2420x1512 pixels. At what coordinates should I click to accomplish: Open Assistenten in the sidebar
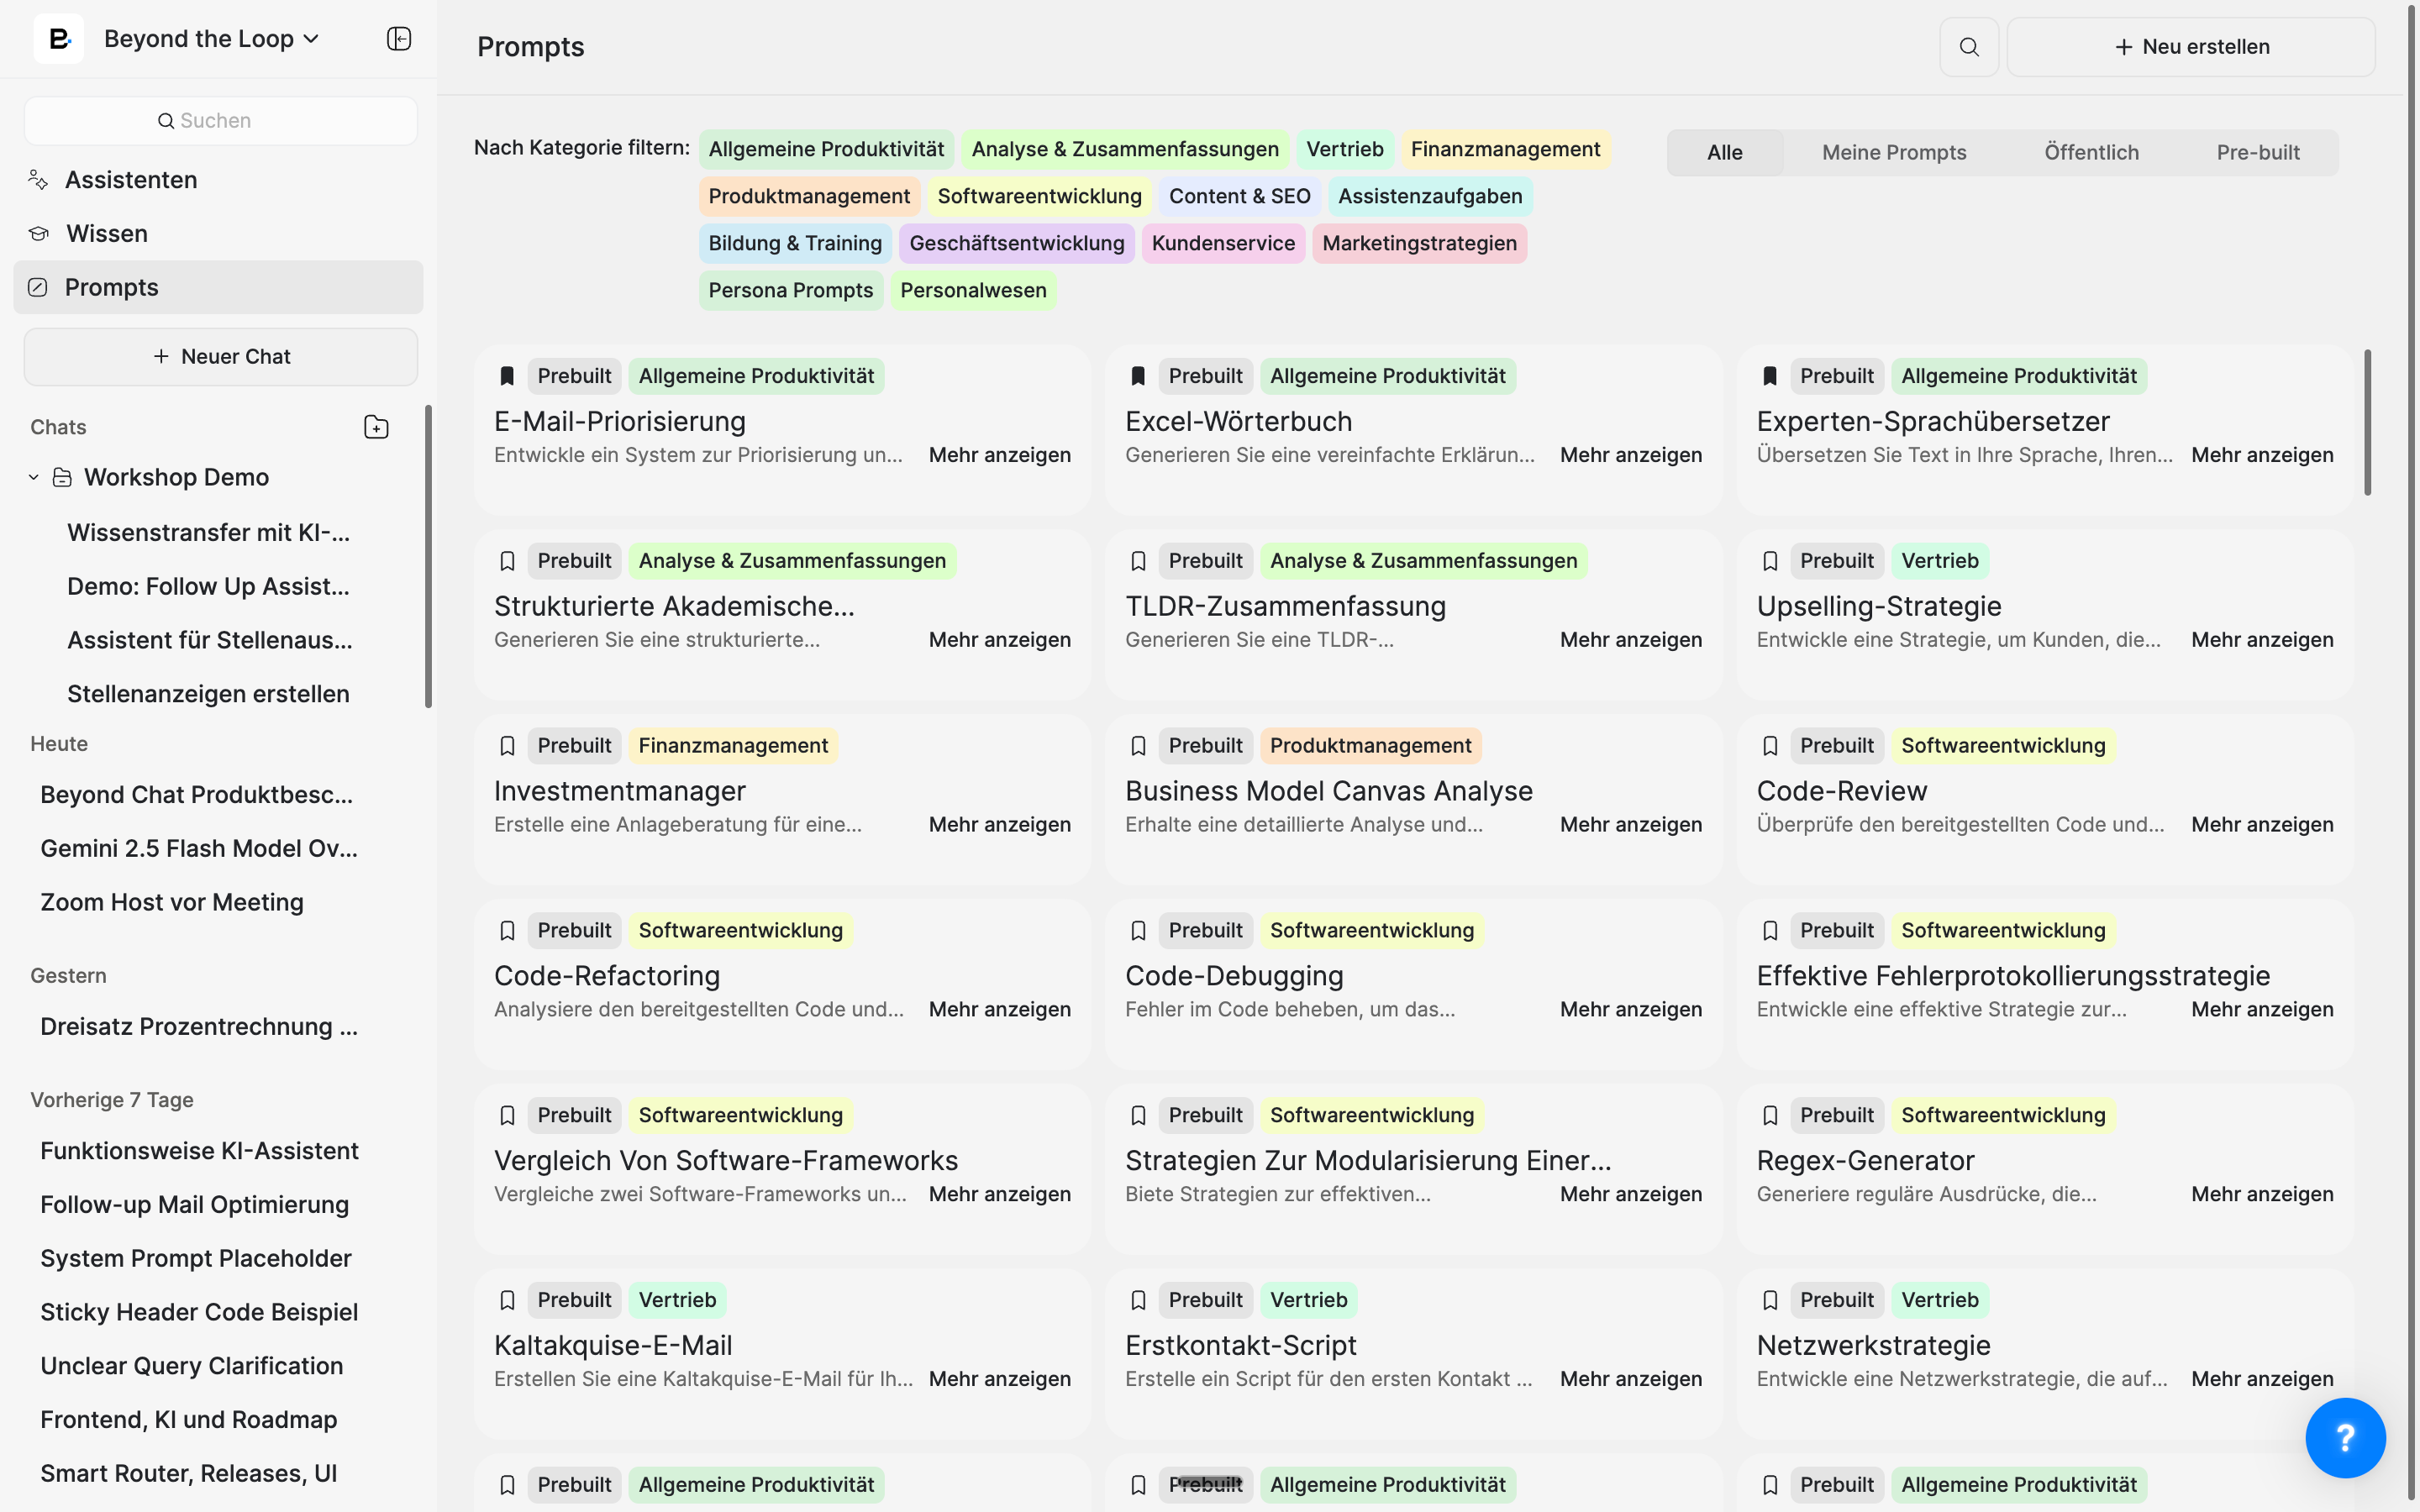(x=131, y=180)
